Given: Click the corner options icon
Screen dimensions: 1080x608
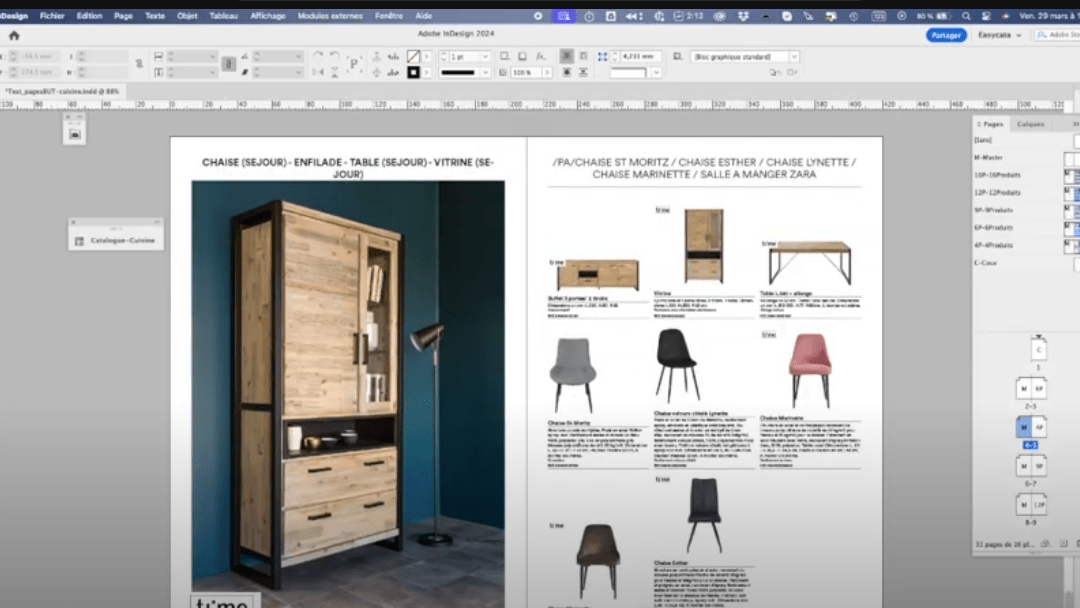Looking at the screenshot, I should pyautogui.click(x=504, y=56).
